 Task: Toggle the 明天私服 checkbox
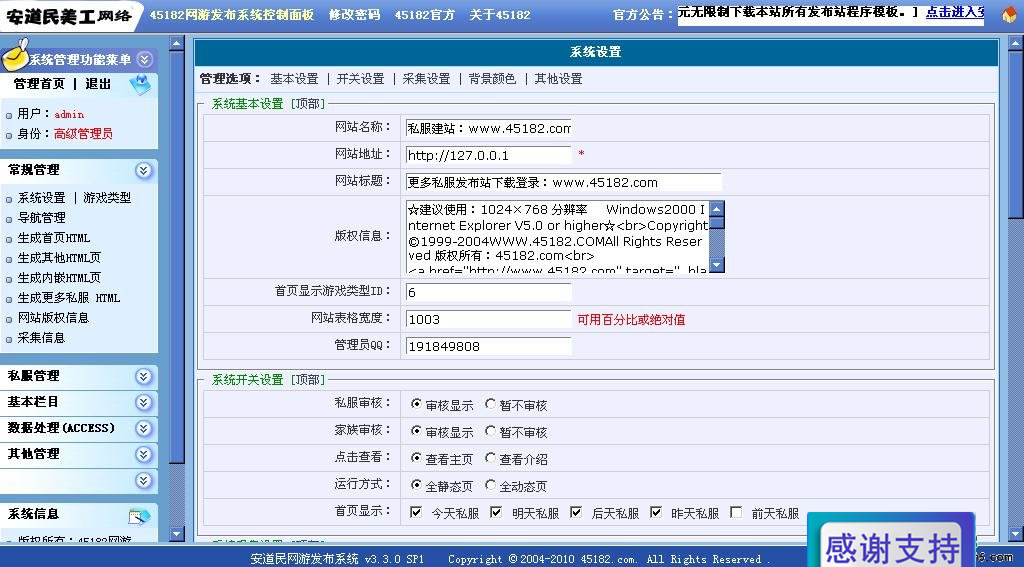(x=496, y=512)
